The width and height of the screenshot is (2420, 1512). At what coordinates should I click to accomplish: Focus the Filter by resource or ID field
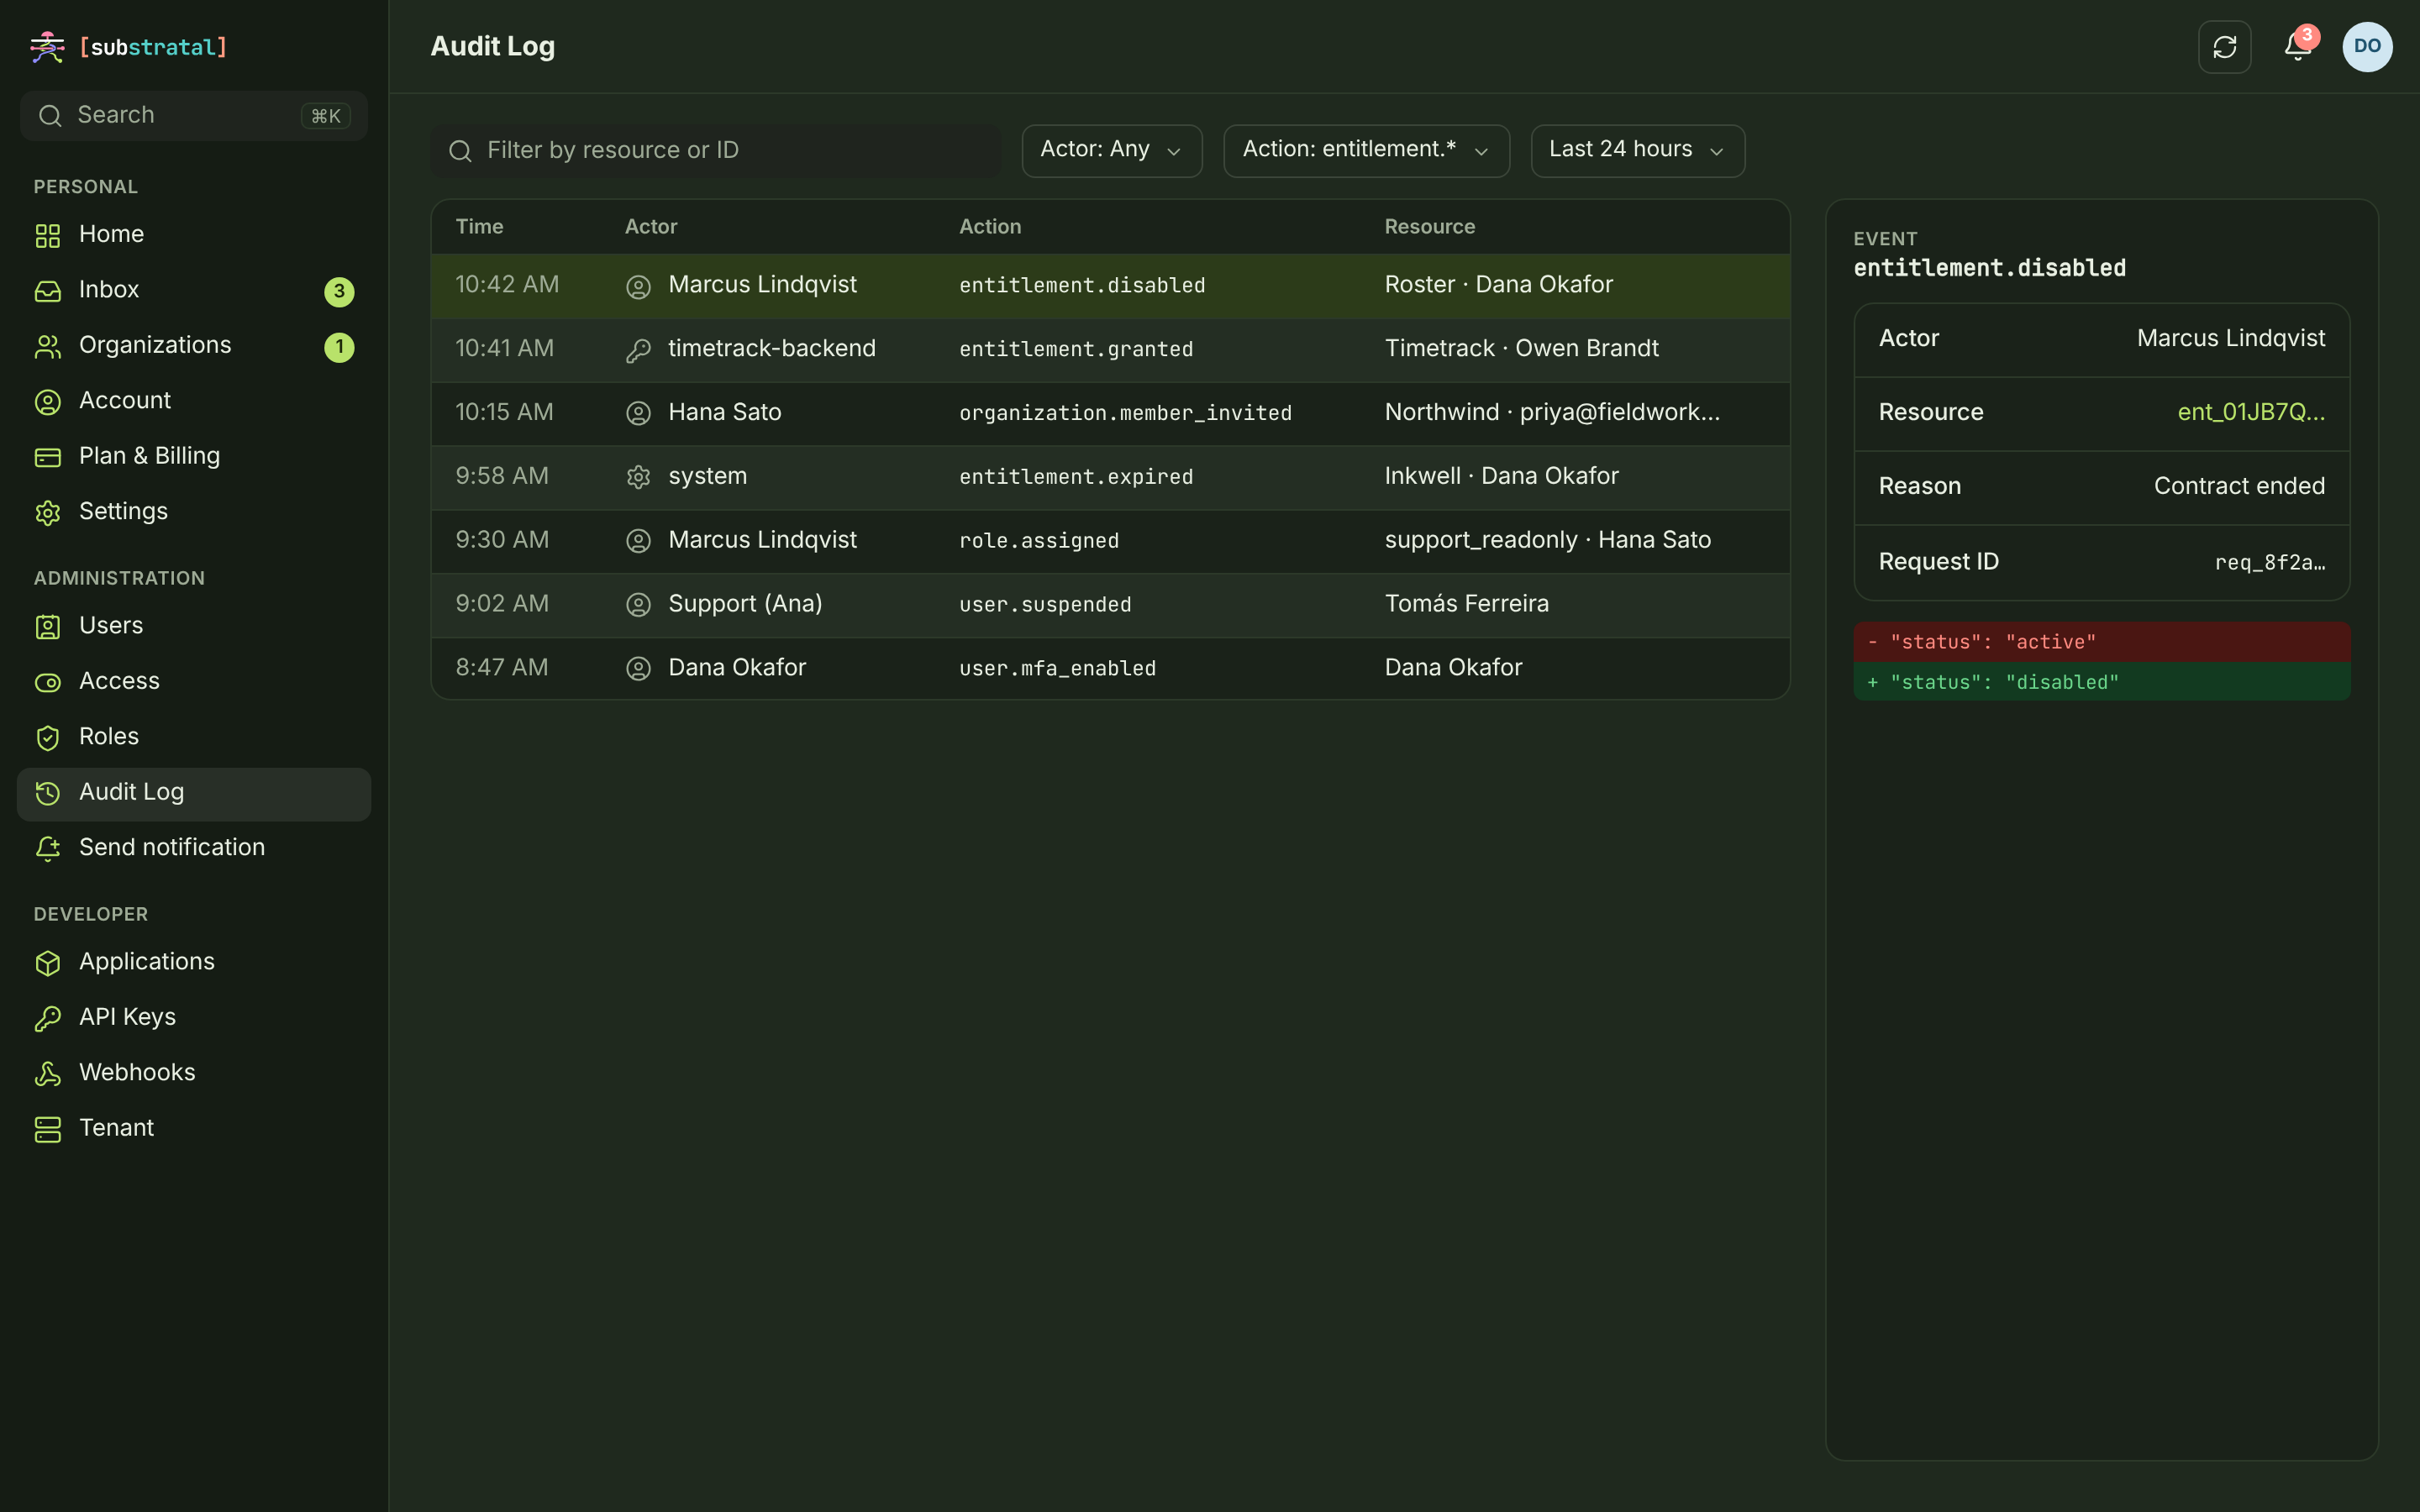(x=716, y=150)
